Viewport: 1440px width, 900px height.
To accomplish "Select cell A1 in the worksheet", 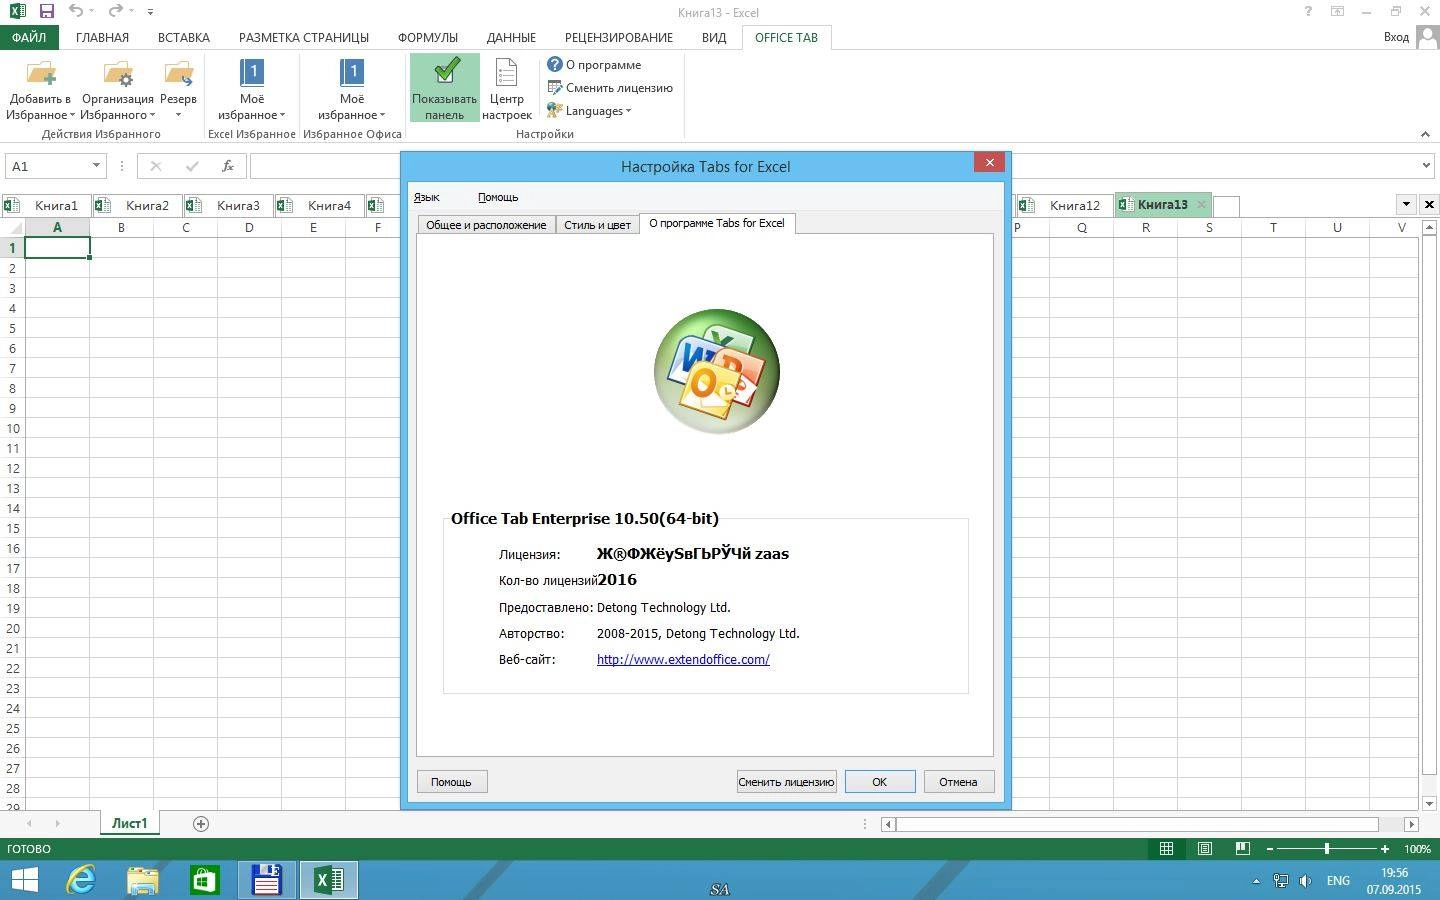I will 57,247.
